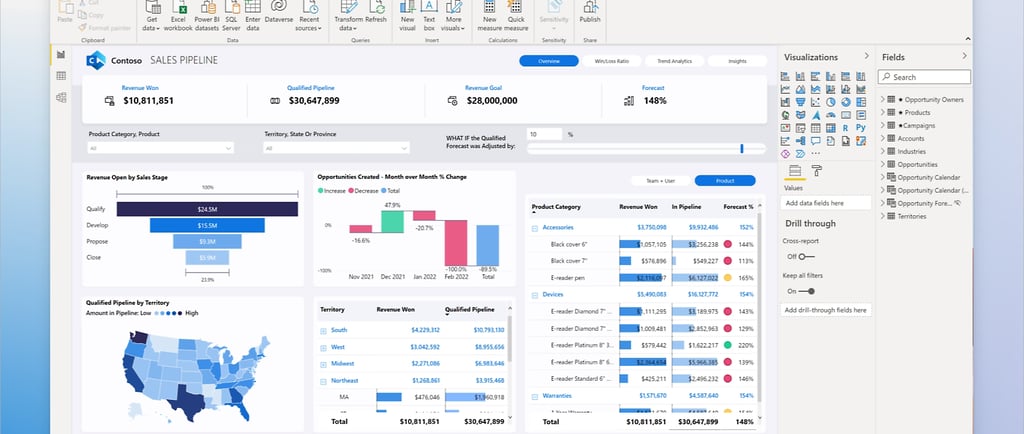Collapse the Devices product category
Viewport: 1024px width, 434px height.
click(535, 295)
